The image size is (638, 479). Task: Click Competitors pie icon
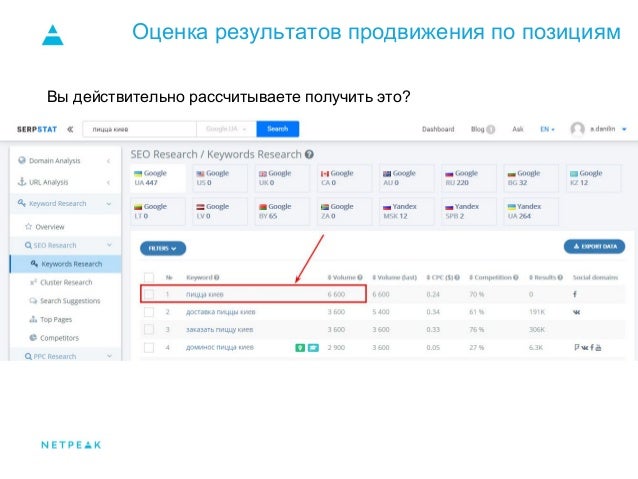(x=33, y=337)
